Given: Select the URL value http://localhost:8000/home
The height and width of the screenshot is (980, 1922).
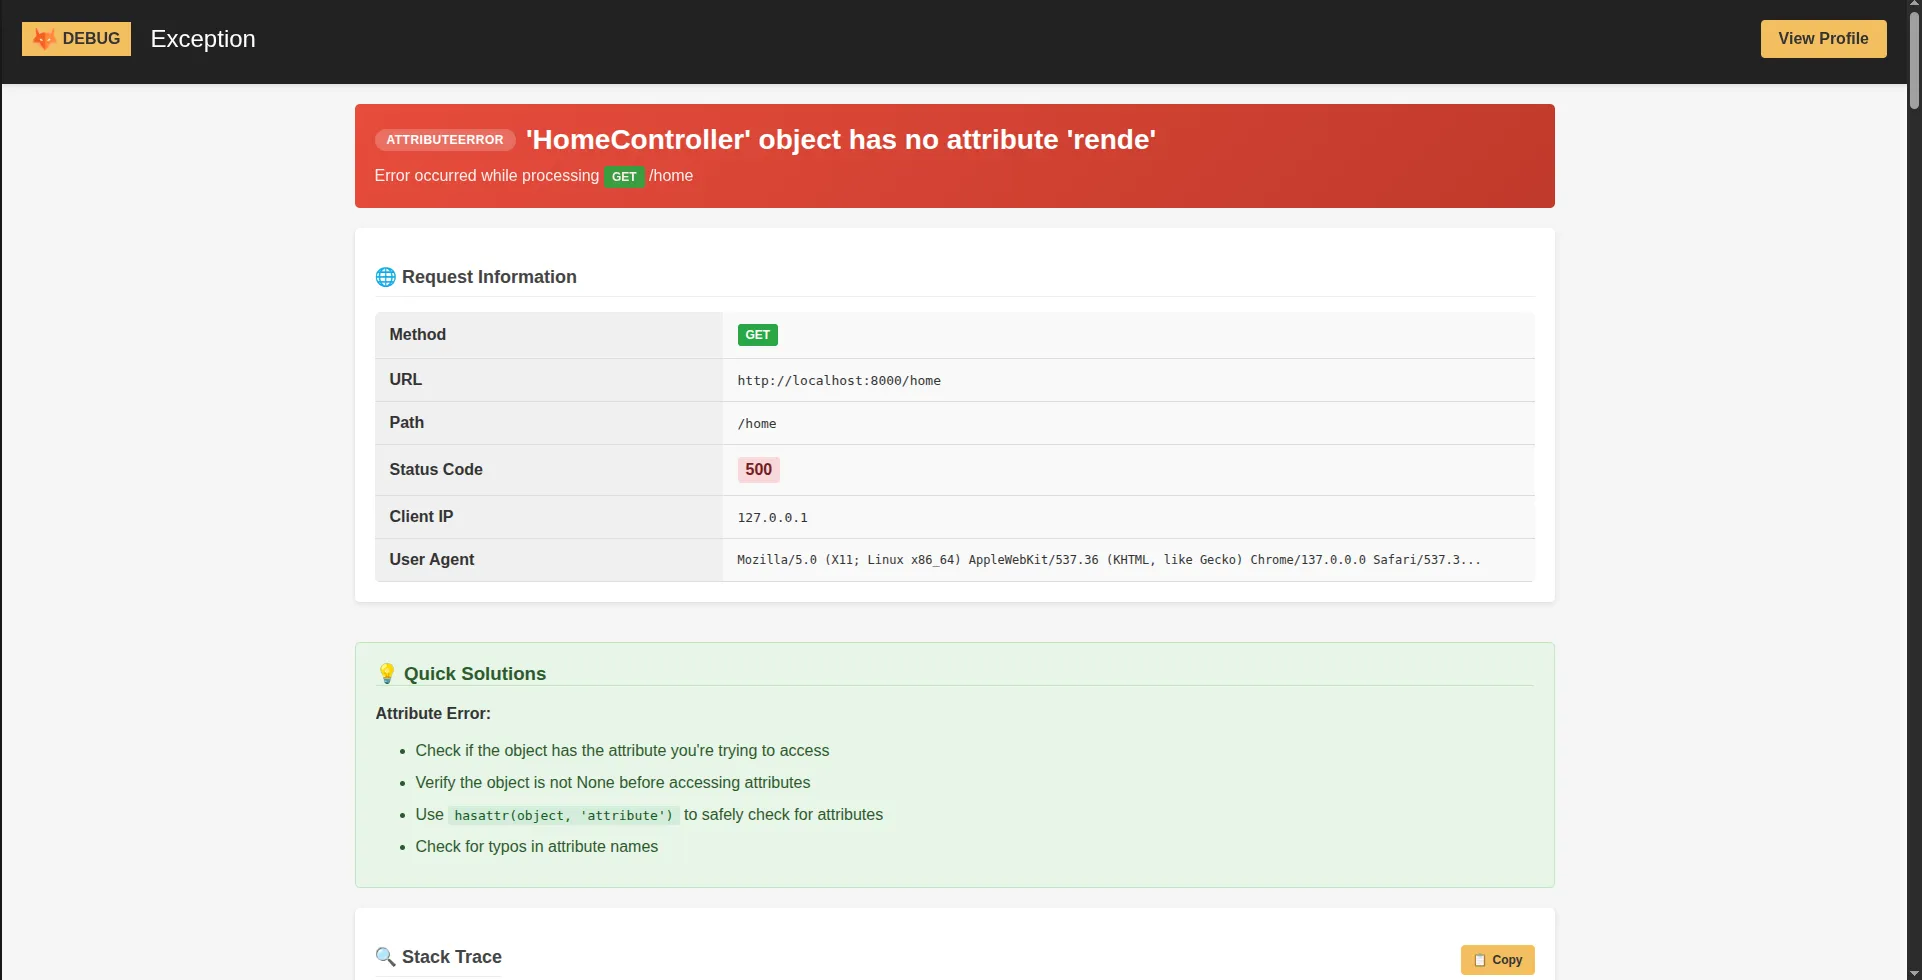Looking at the screenshot, I should pos(839,381).
